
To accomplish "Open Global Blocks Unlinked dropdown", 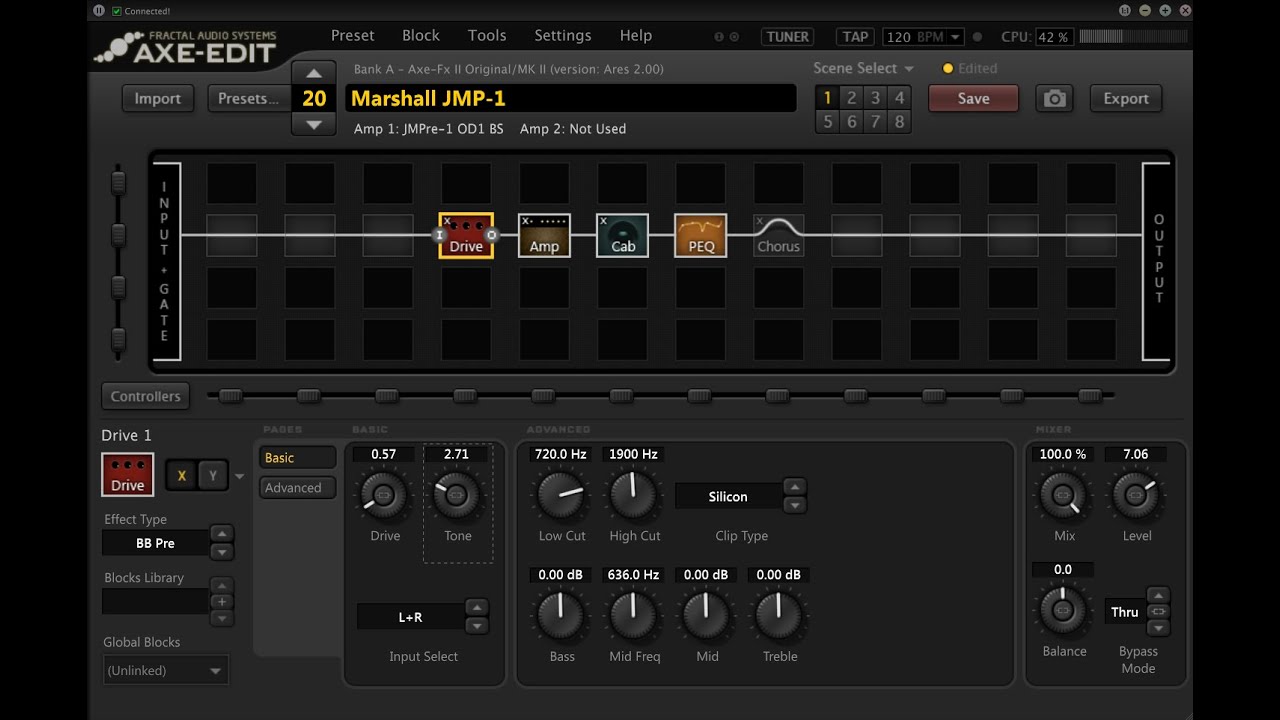I will click(x=166, y=670).
